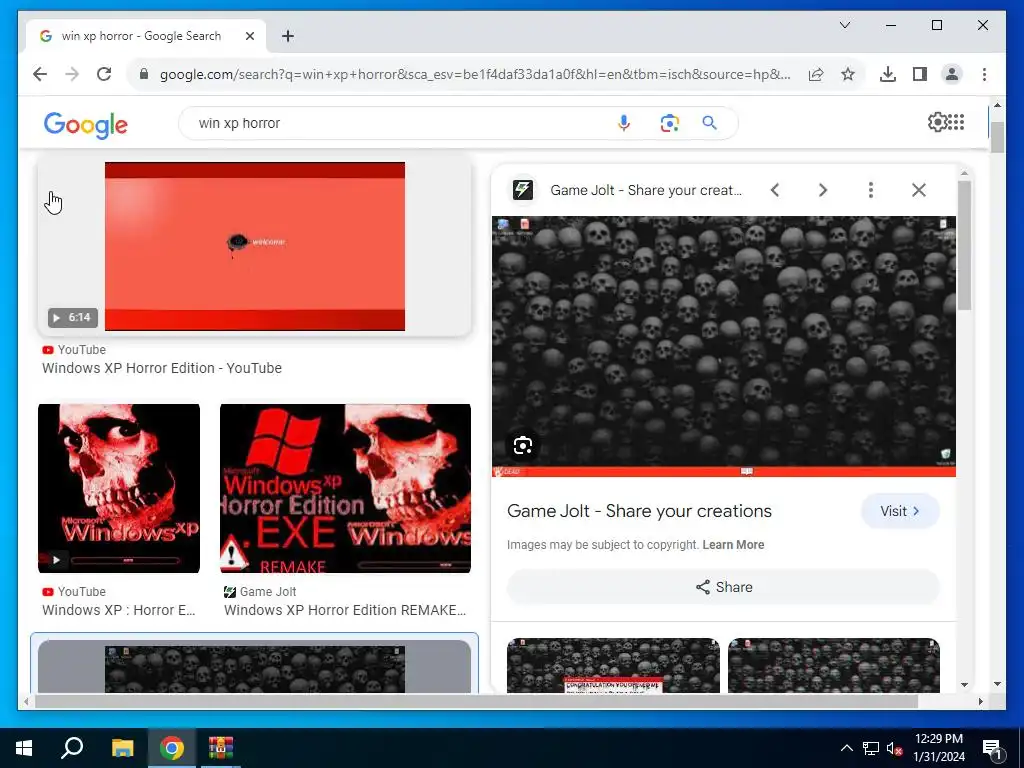Open the Chrome downloads icon

click(x=888, y=74)
